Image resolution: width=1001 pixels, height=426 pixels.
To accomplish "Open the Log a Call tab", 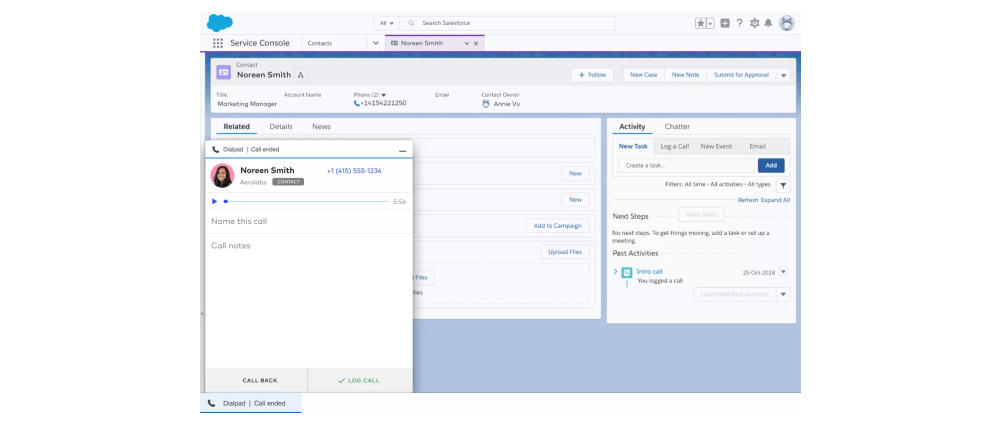I will click(x=675, y=146).
